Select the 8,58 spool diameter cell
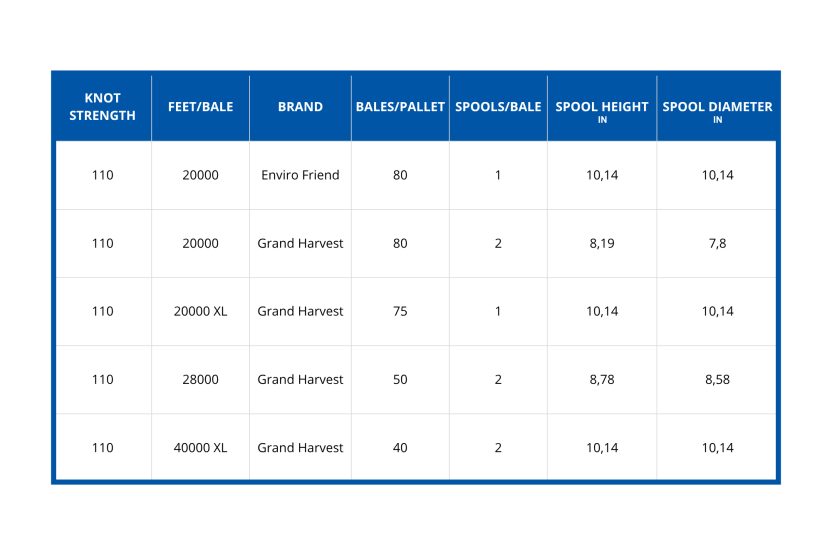The image size is (832, 555). tap(717, 379)
